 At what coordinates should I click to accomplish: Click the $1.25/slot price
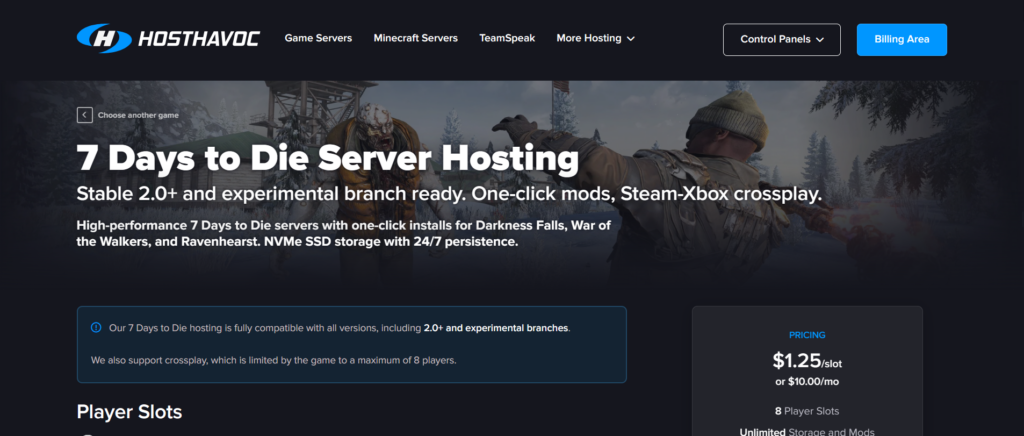point(807,360)
